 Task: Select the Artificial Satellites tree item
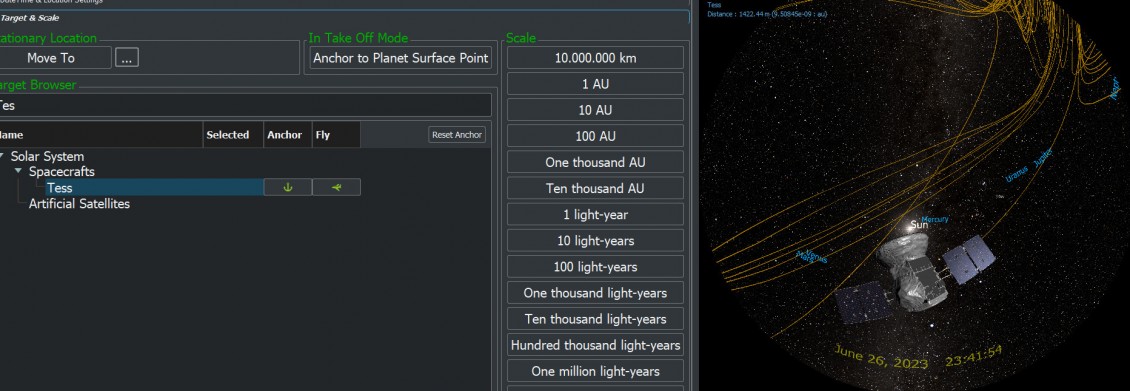click(x=79, y=204)
